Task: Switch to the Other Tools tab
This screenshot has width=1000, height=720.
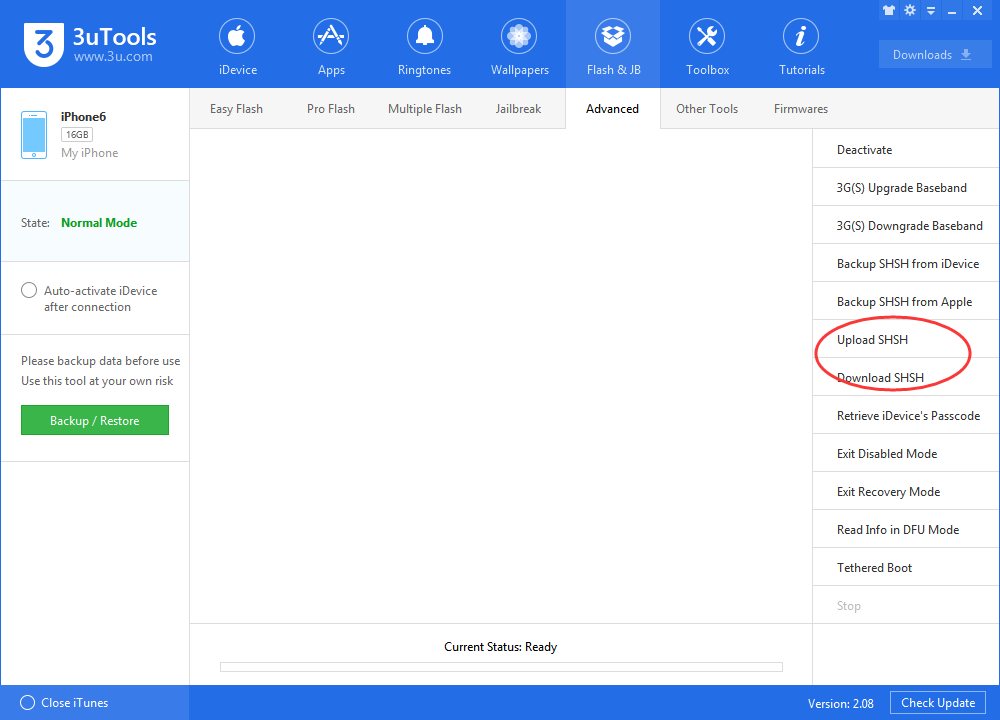Action: click(707, 109)
